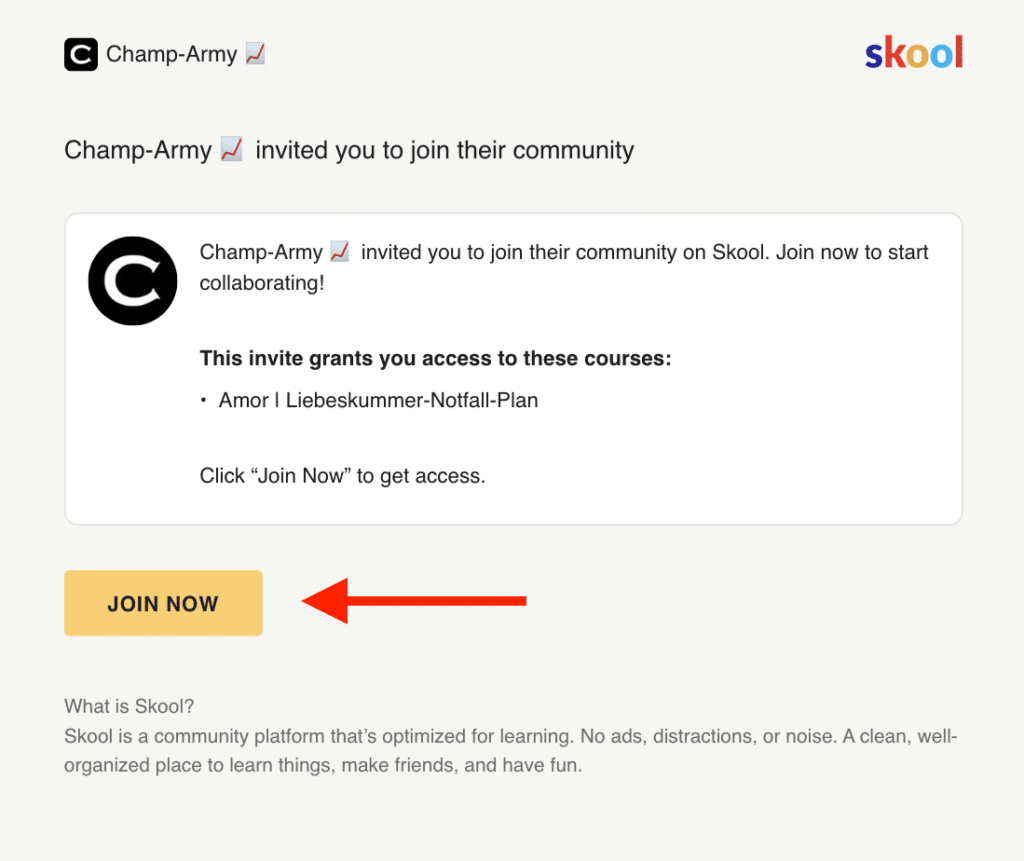The image size is (1024, 861).
Task: Open the Skool logo at top right
Action: [914, 52]
